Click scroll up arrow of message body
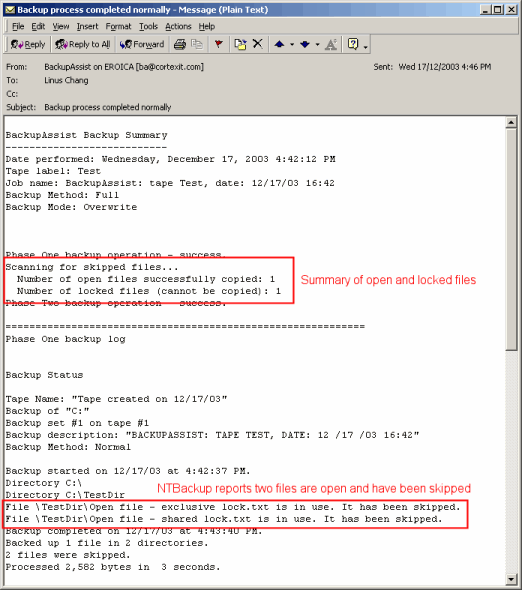 click(511, 122)
